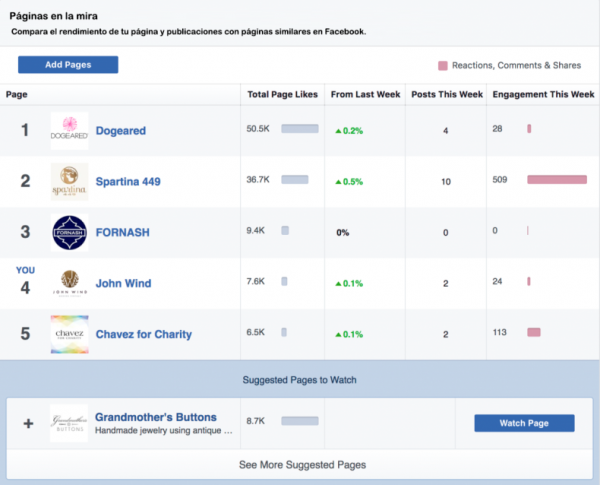Viewport: 600px width, 485px height.
Task: Open the John Wind page link
Action: pos(123,283)
